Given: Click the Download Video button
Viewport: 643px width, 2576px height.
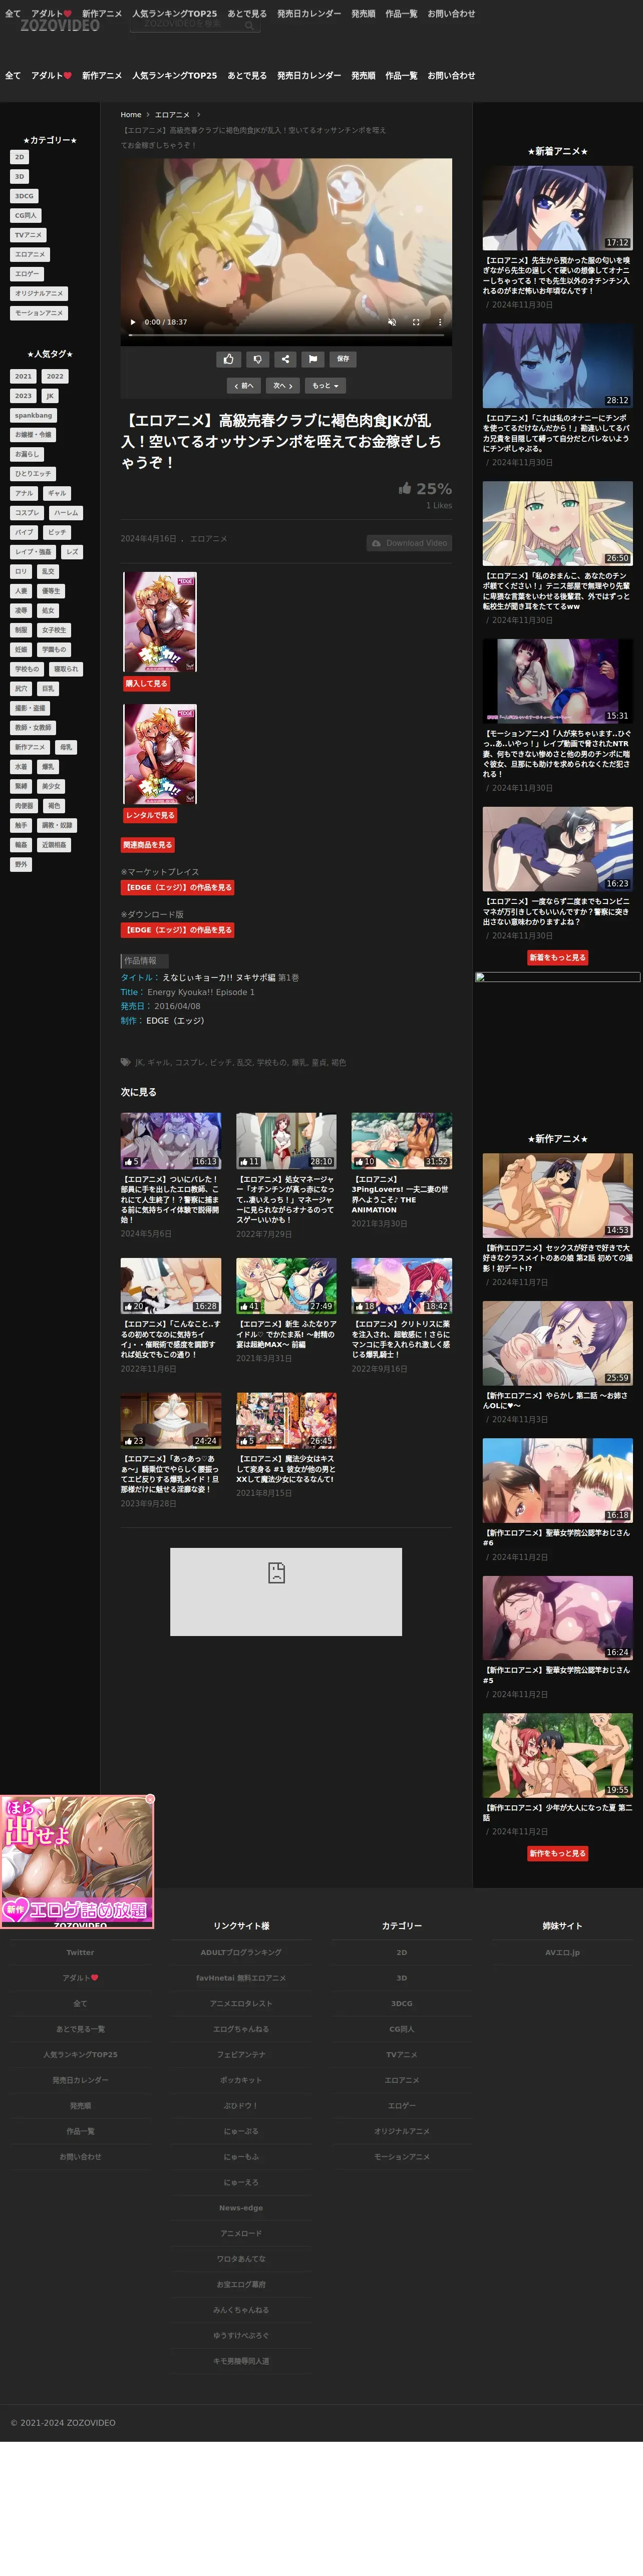Looking at the screenshot, I should [x=409, y=543].
